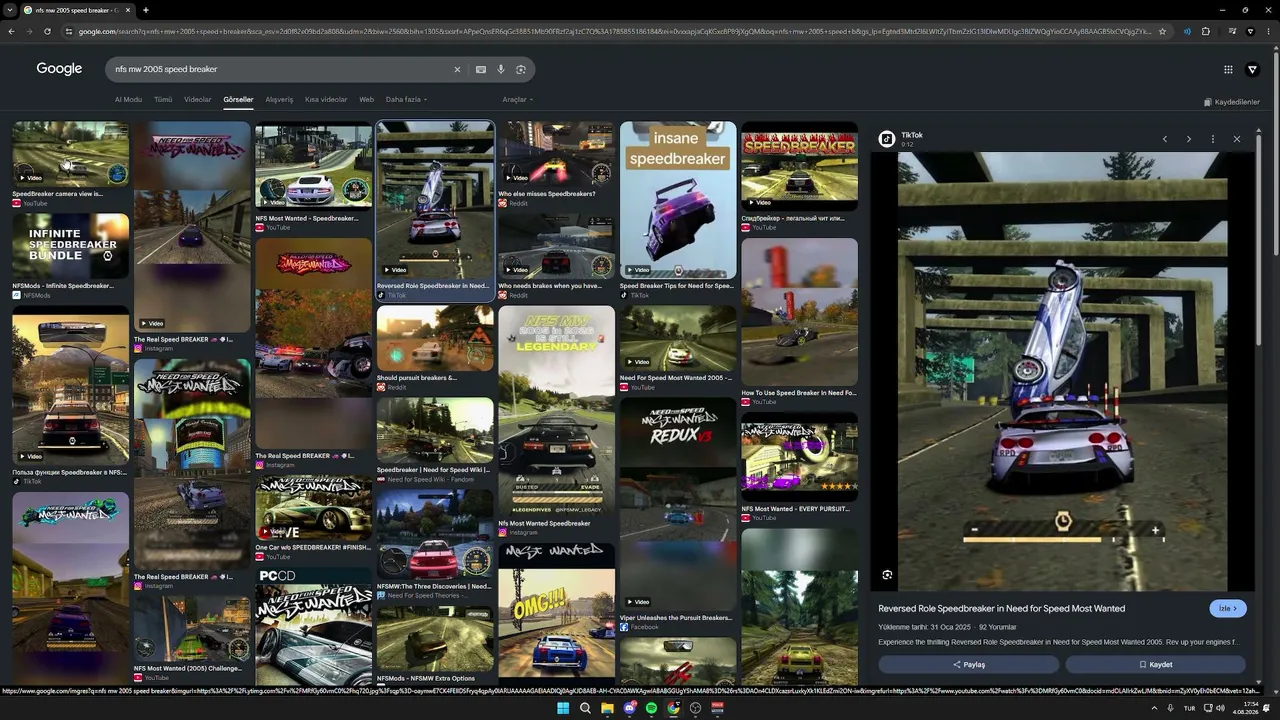Open the Araçlar tools dropdown
Viewport: 1280px width, 720px height.
click(517, 100)
